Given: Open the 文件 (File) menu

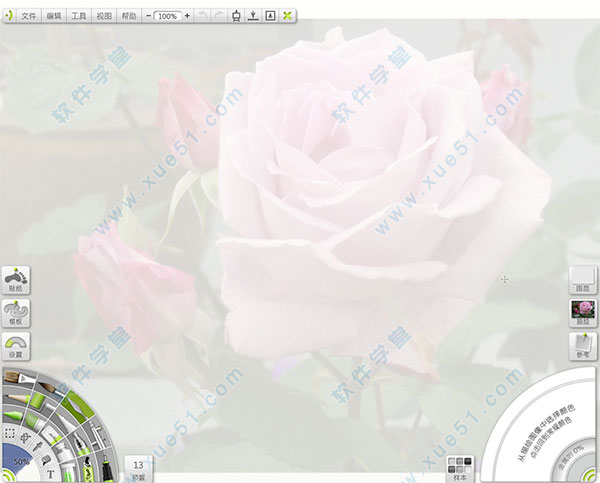Looking at the screenshot, I should [x=29, y=16].
